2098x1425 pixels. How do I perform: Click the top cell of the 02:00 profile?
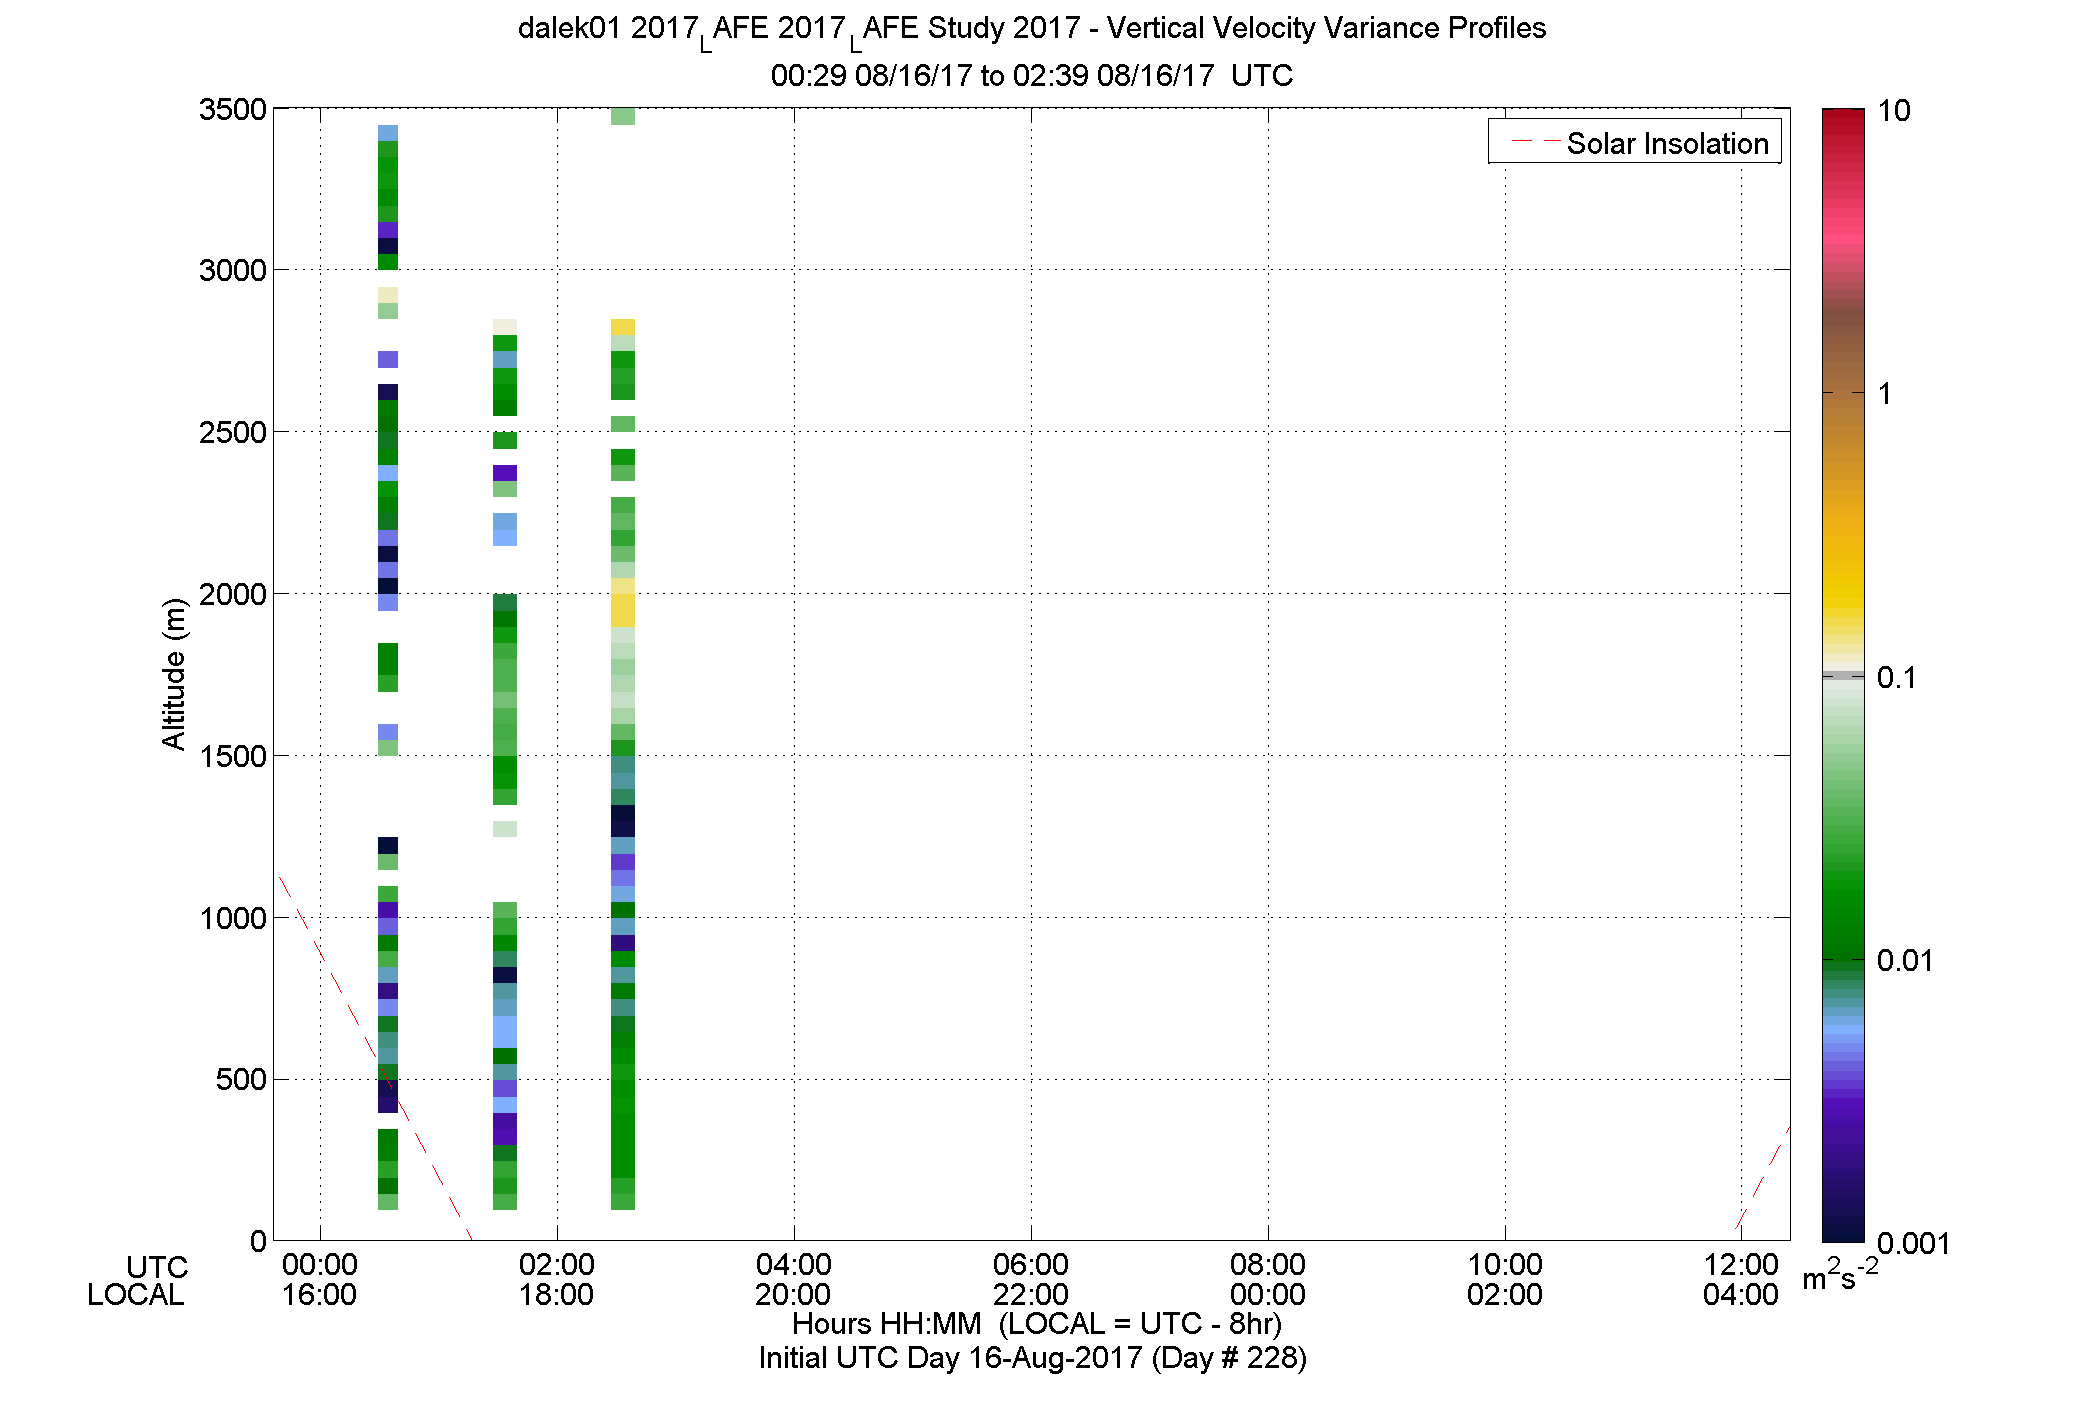[x=505, y=327]
